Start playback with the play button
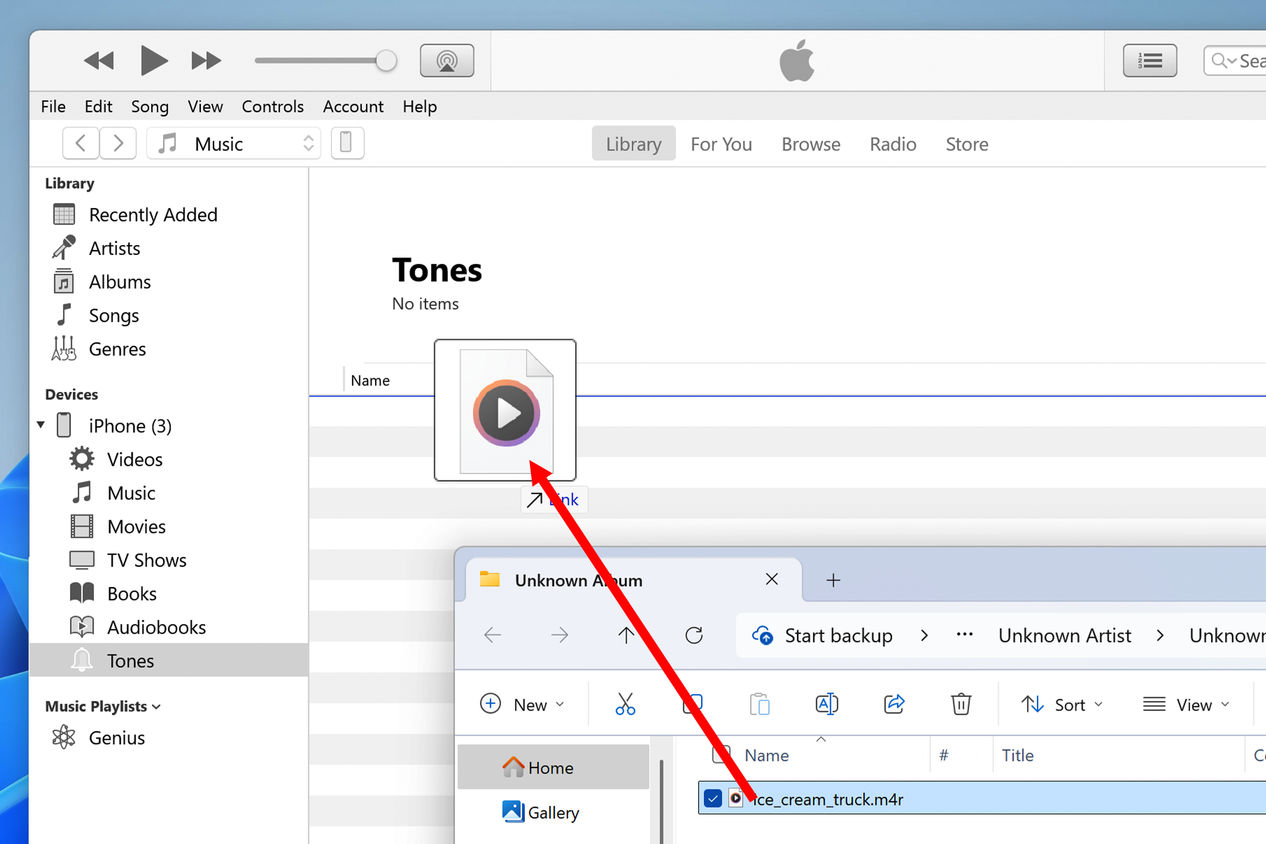This screenshot has width=1266, height=844. [153, 61]
